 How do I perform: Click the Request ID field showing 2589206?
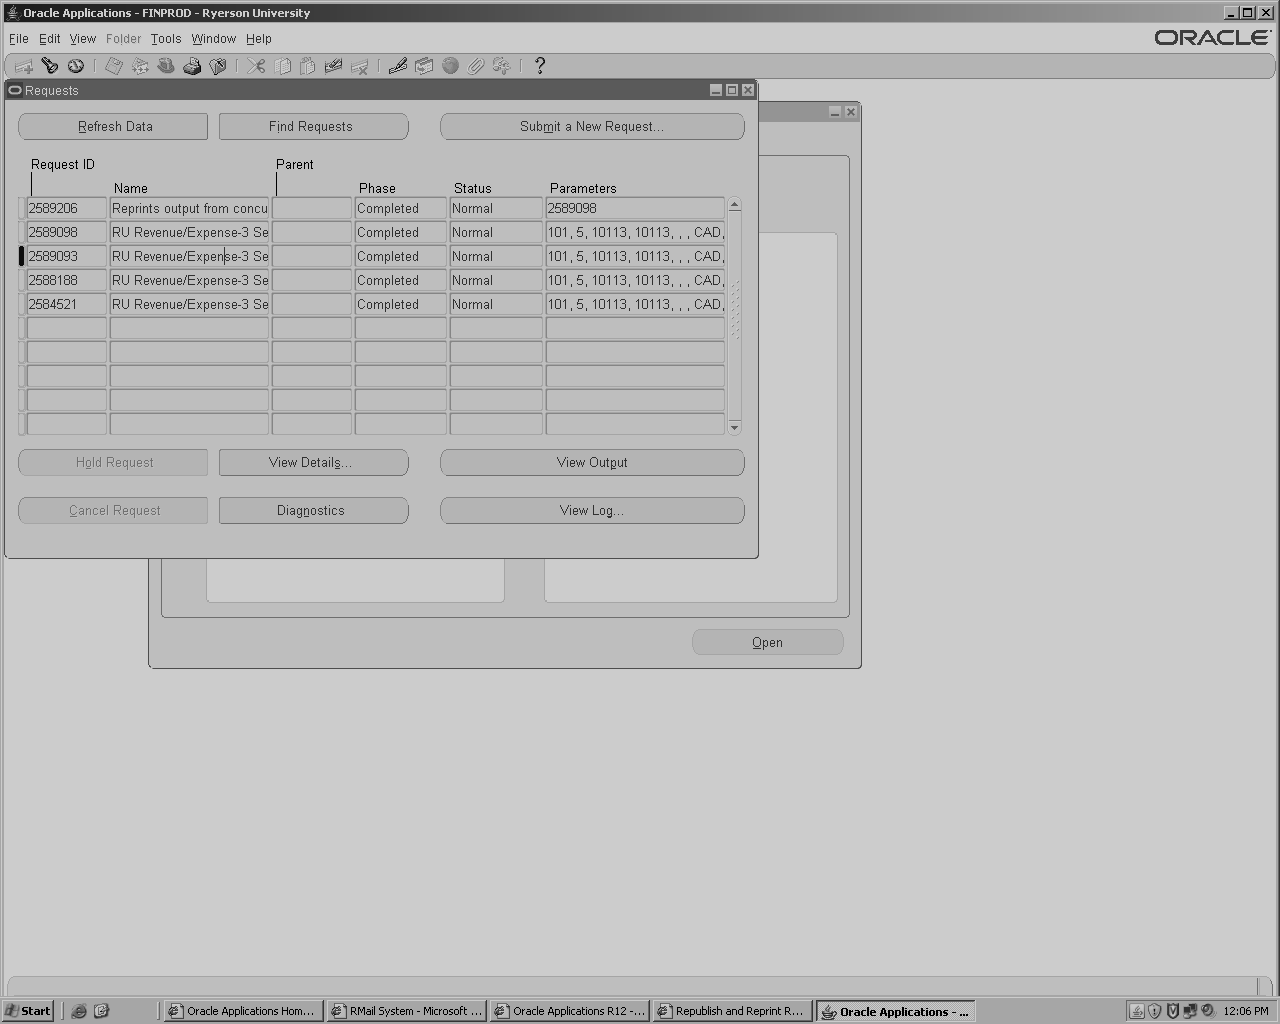pyautogui.click(x=66, y=209)
